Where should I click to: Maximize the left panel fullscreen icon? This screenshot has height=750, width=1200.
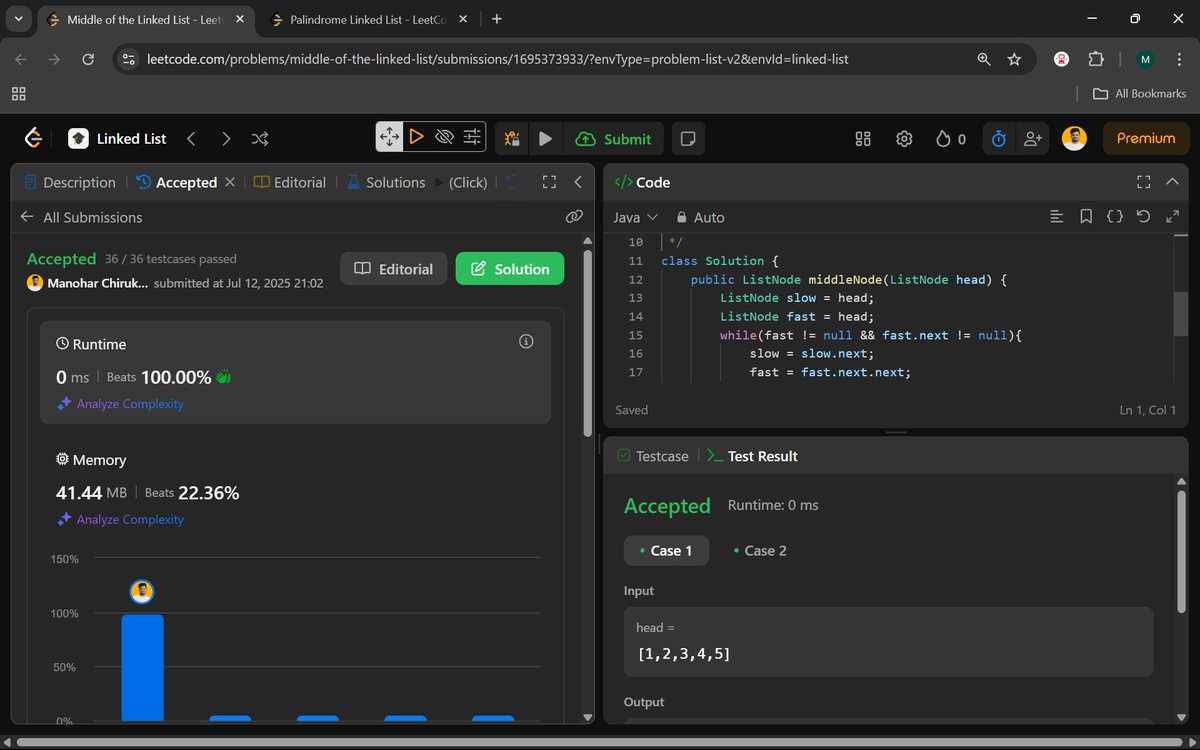548,182
